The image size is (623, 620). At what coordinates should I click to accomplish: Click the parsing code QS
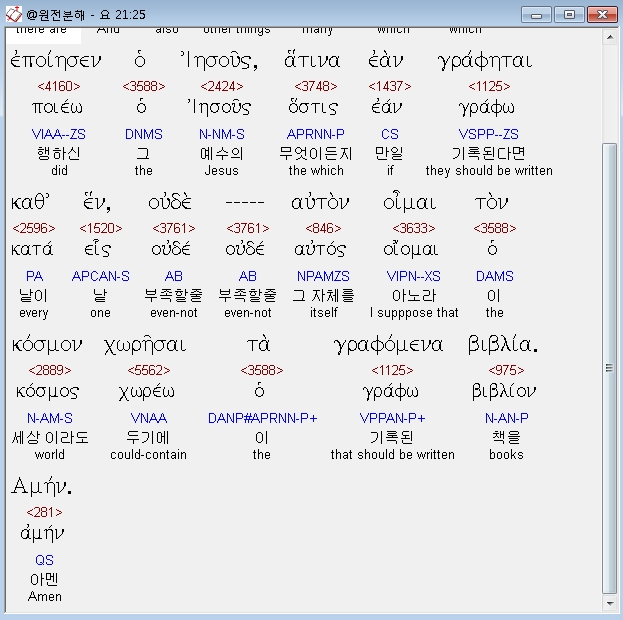(44, 560)
